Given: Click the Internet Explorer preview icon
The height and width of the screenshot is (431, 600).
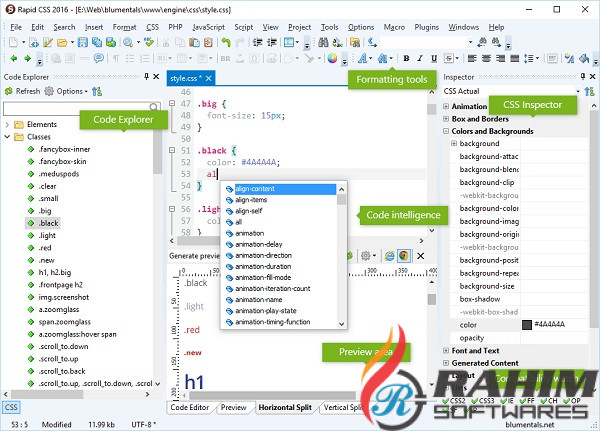Looking at the screenshot, I should tap(390, 256).
